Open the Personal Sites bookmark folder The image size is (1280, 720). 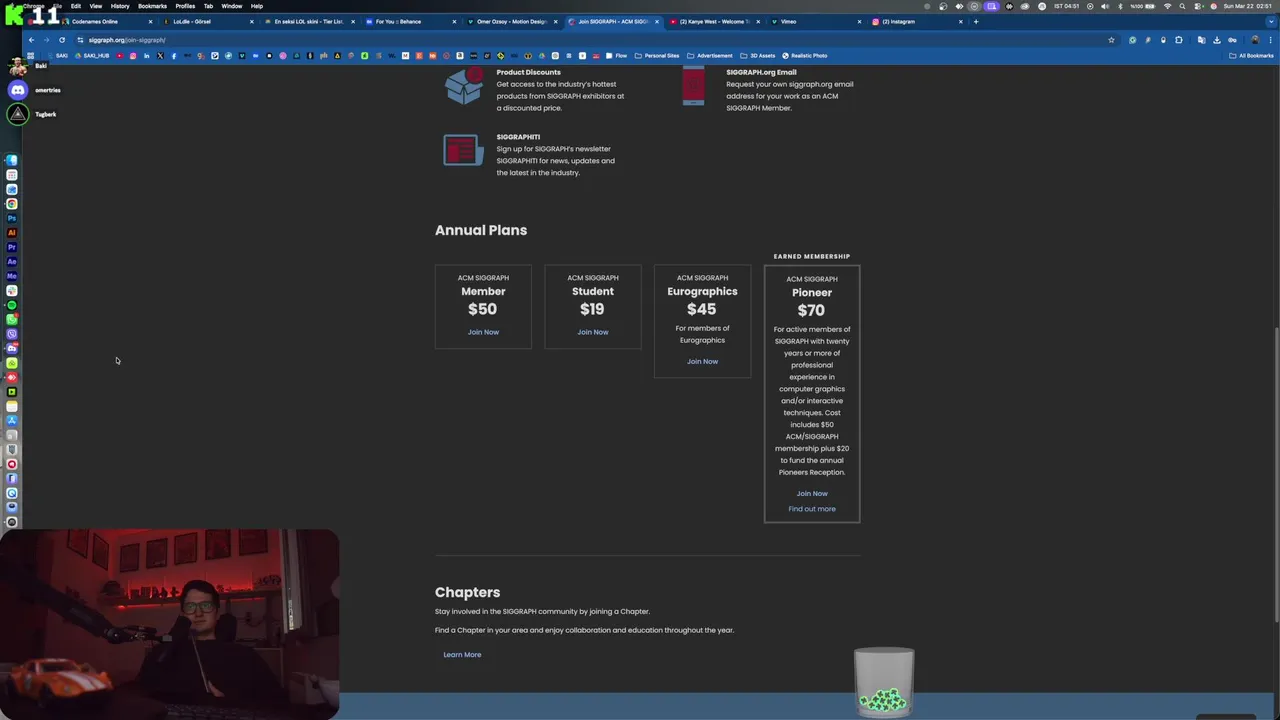click(x=657, y=56)
